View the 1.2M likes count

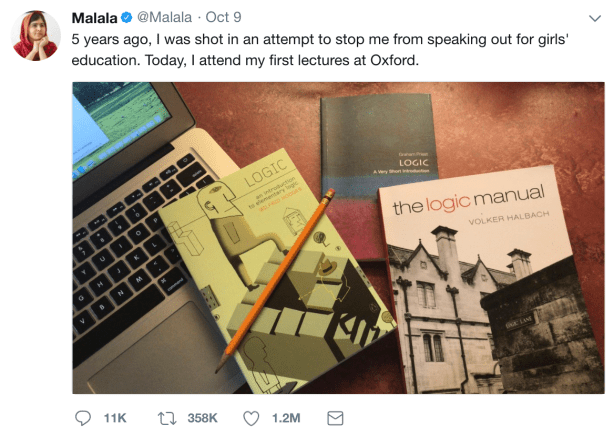(x=287, y=417)
